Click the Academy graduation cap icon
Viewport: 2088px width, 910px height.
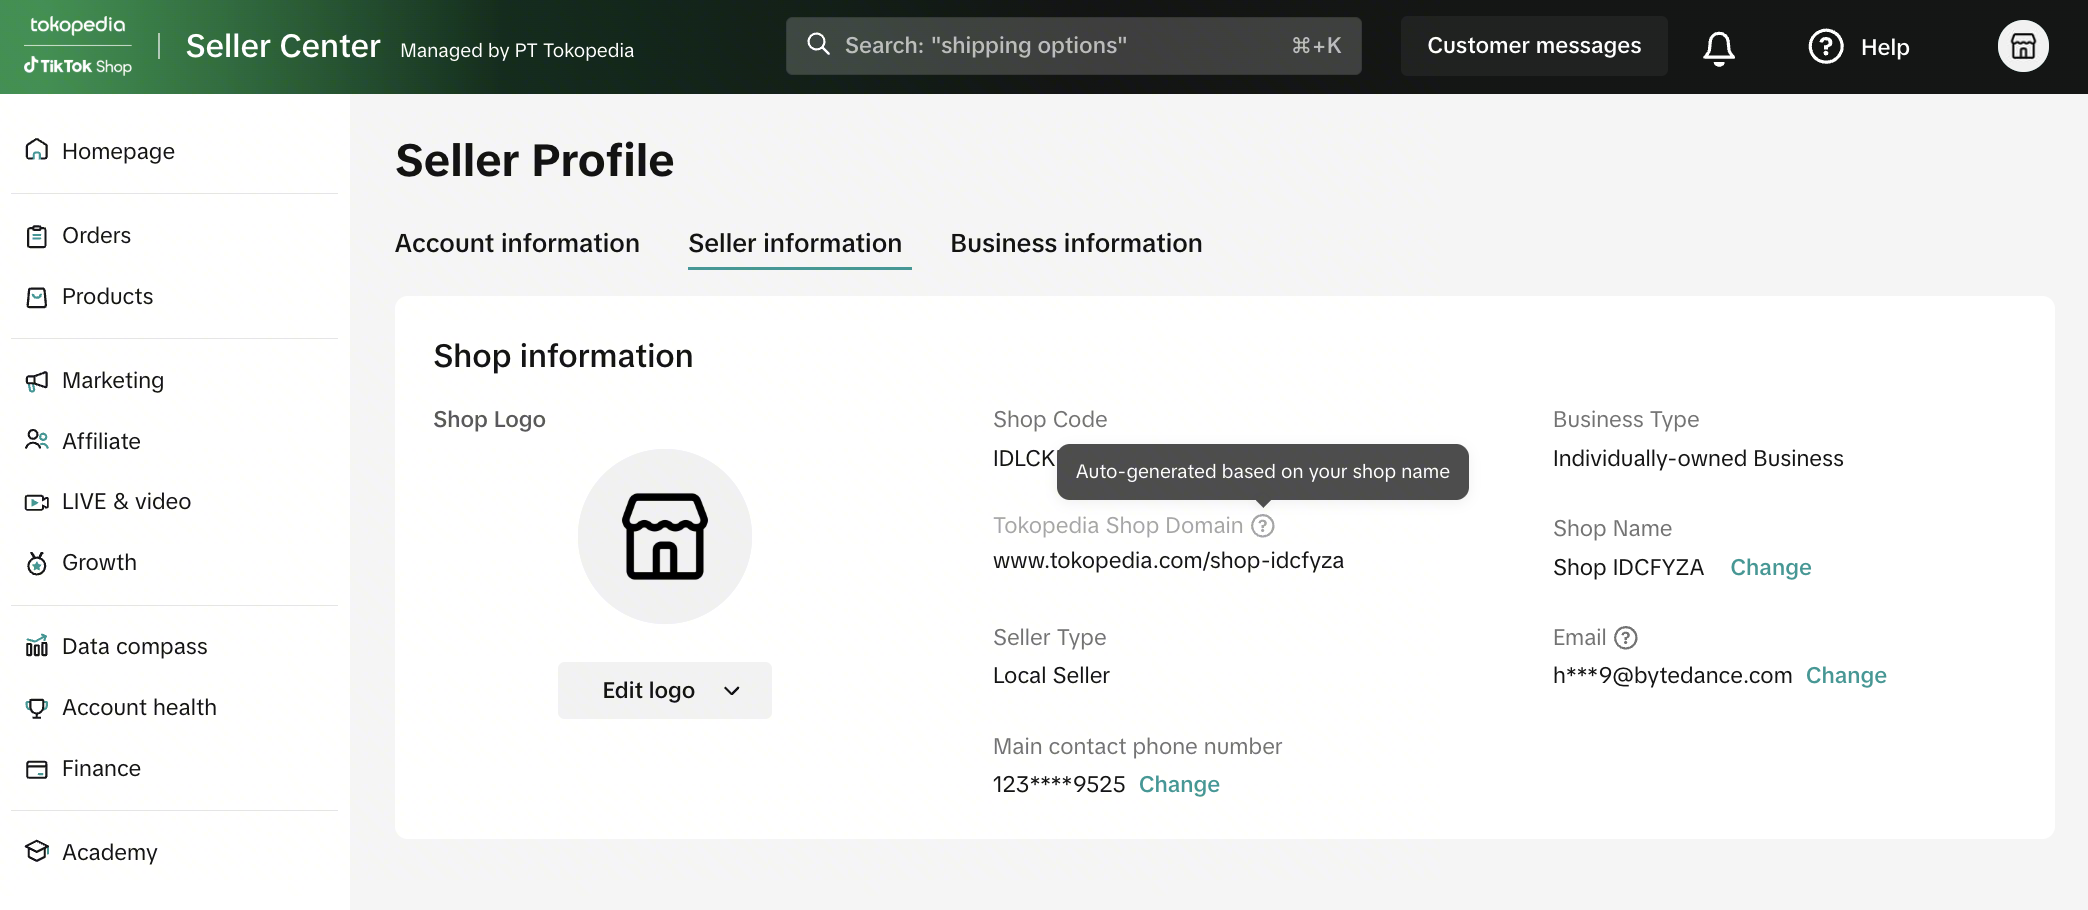click(37, 852)
